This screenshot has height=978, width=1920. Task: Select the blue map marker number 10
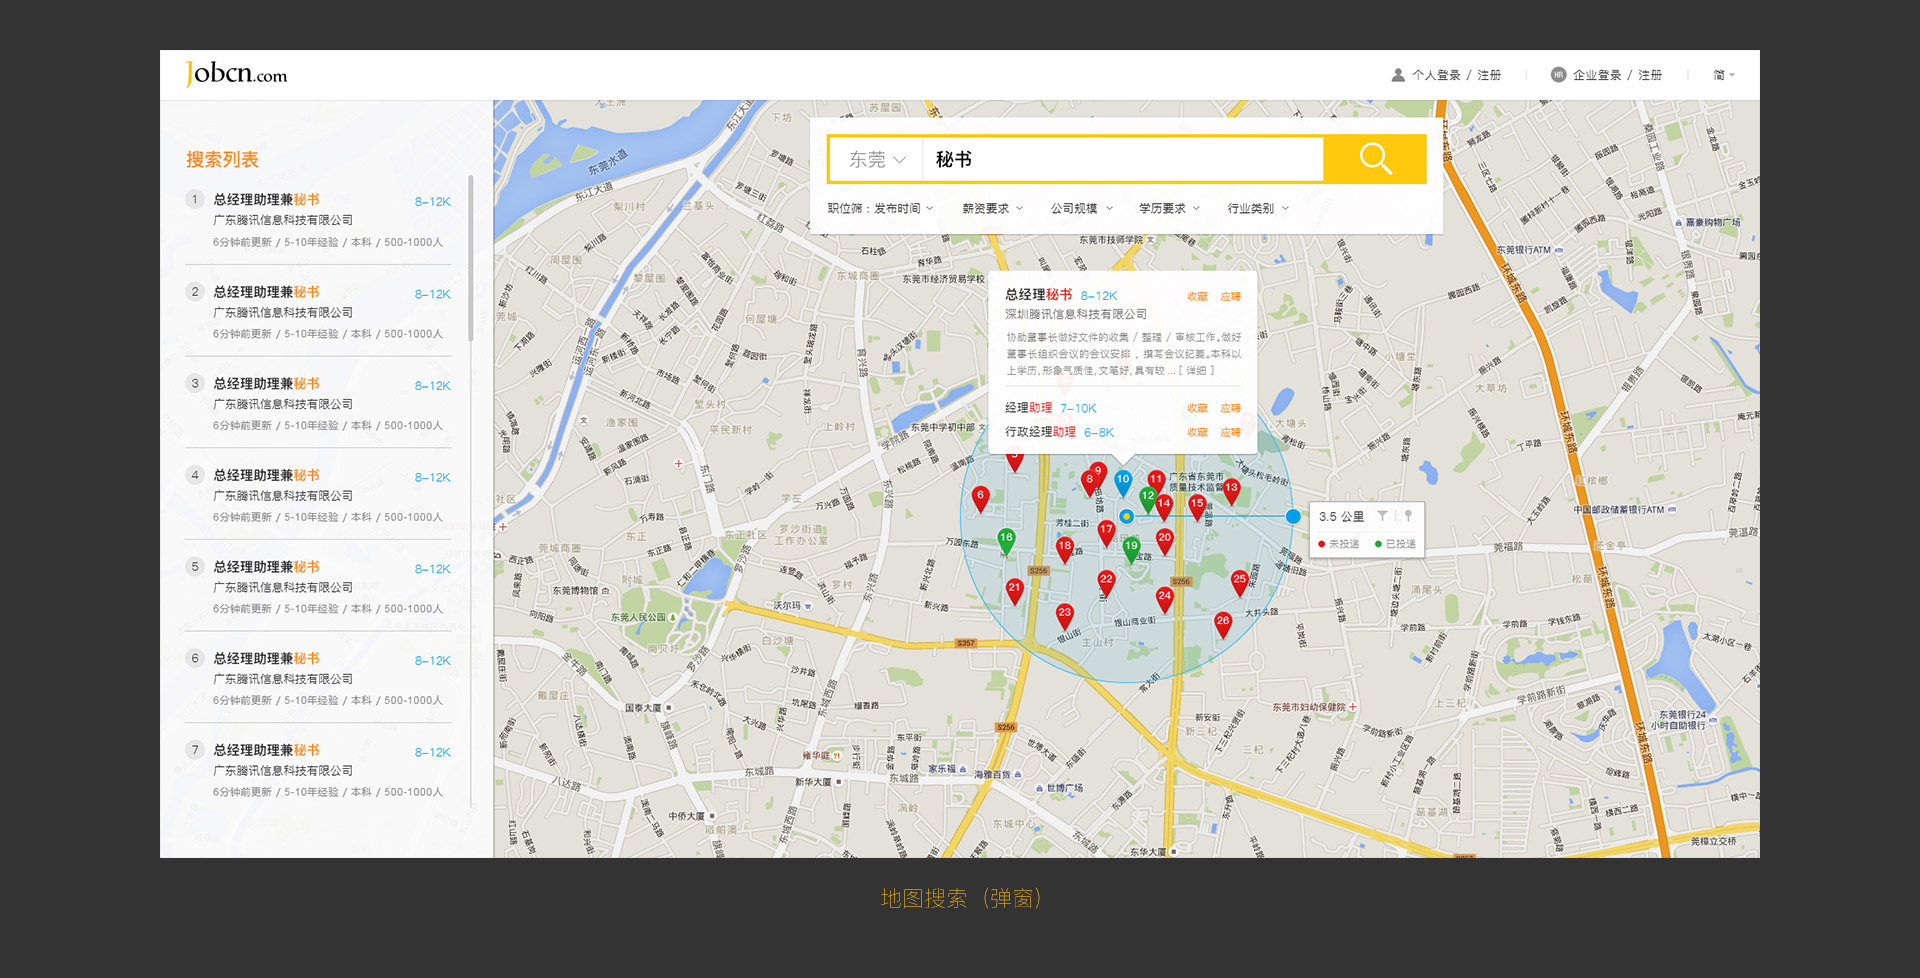(x=1123, y=482)
